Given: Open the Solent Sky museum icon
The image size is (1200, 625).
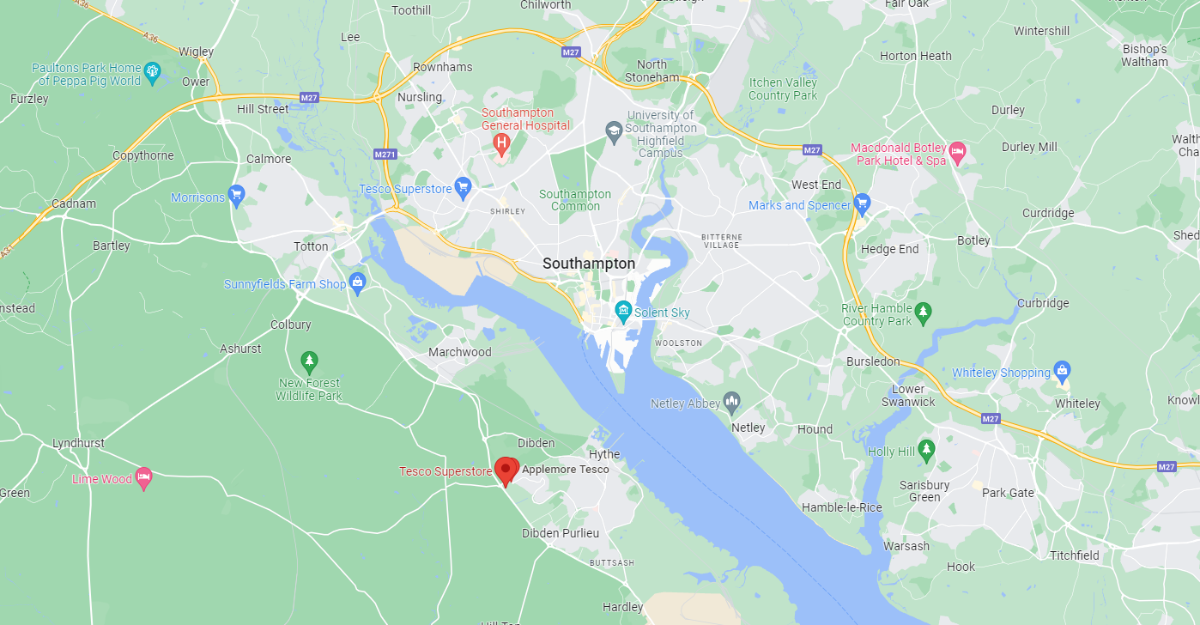Looking at the screenshot, I should pyautogui.click(x=623, y=310).
